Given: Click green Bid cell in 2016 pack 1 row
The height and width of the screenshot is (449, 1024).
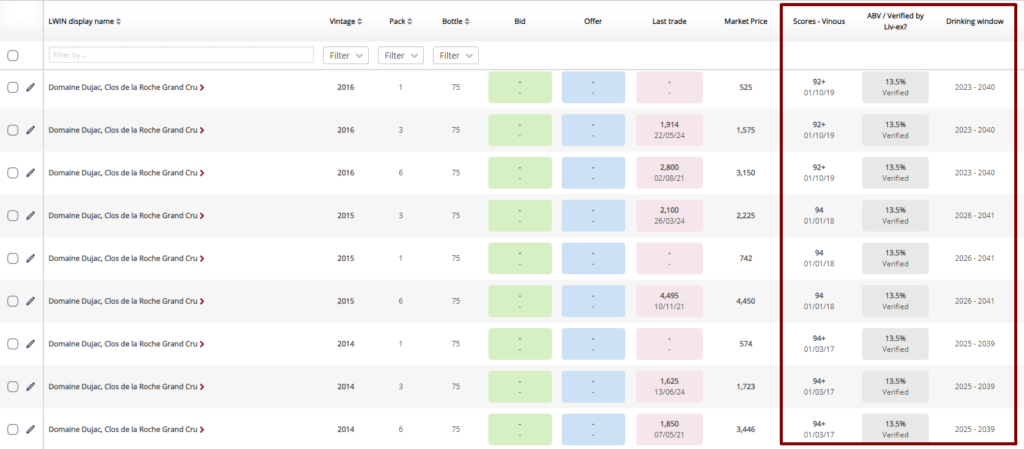Looking at the screenshot, I should pyautogui.click(x=520, y=87).
